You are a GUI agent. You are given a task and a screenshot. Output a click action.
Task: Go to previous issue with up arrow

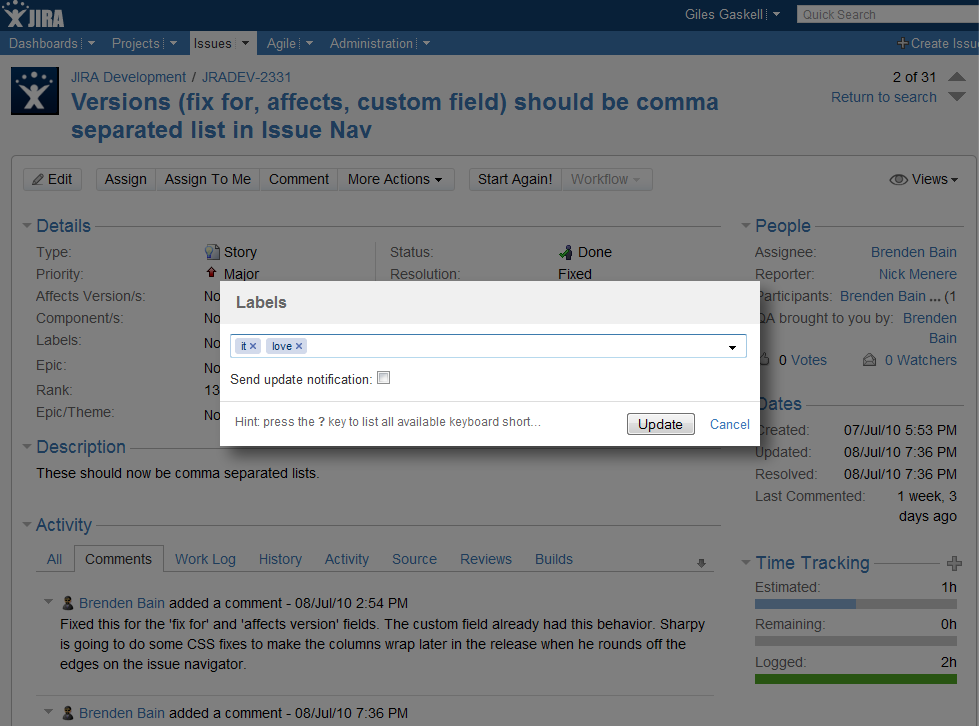click(957, 77)
